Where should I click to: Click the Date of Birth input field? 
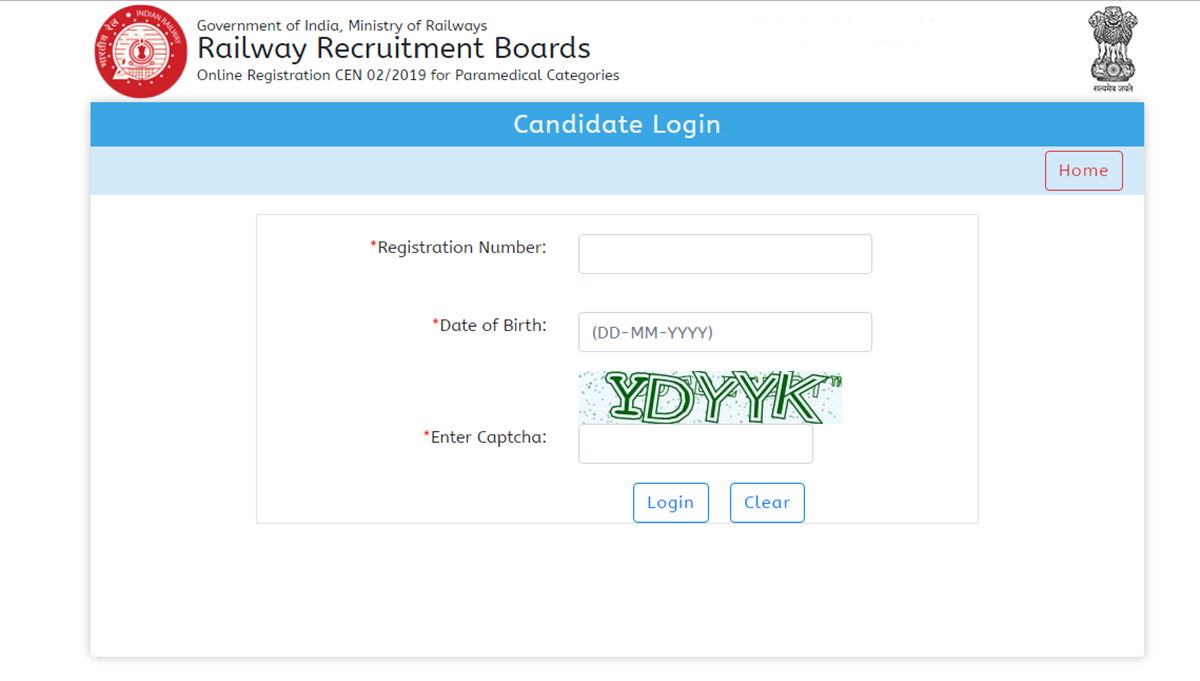pos(725,332)
